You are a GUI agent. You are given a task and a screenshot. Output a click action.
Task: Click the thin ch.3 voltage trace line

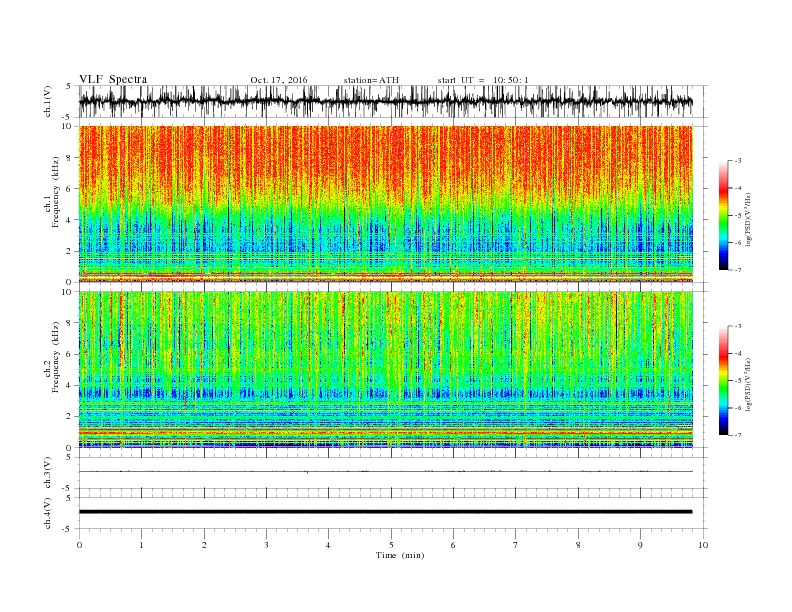[x=386, y=472]
